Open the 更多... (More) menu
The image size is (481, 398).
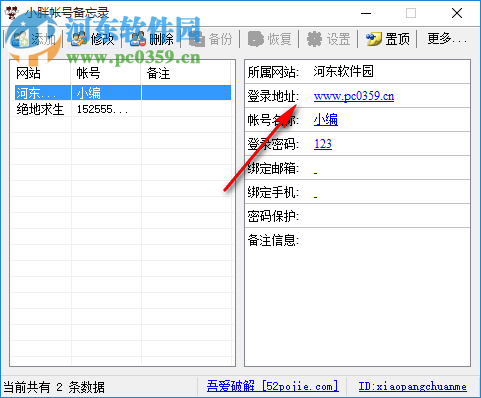(x=447, y=39)
